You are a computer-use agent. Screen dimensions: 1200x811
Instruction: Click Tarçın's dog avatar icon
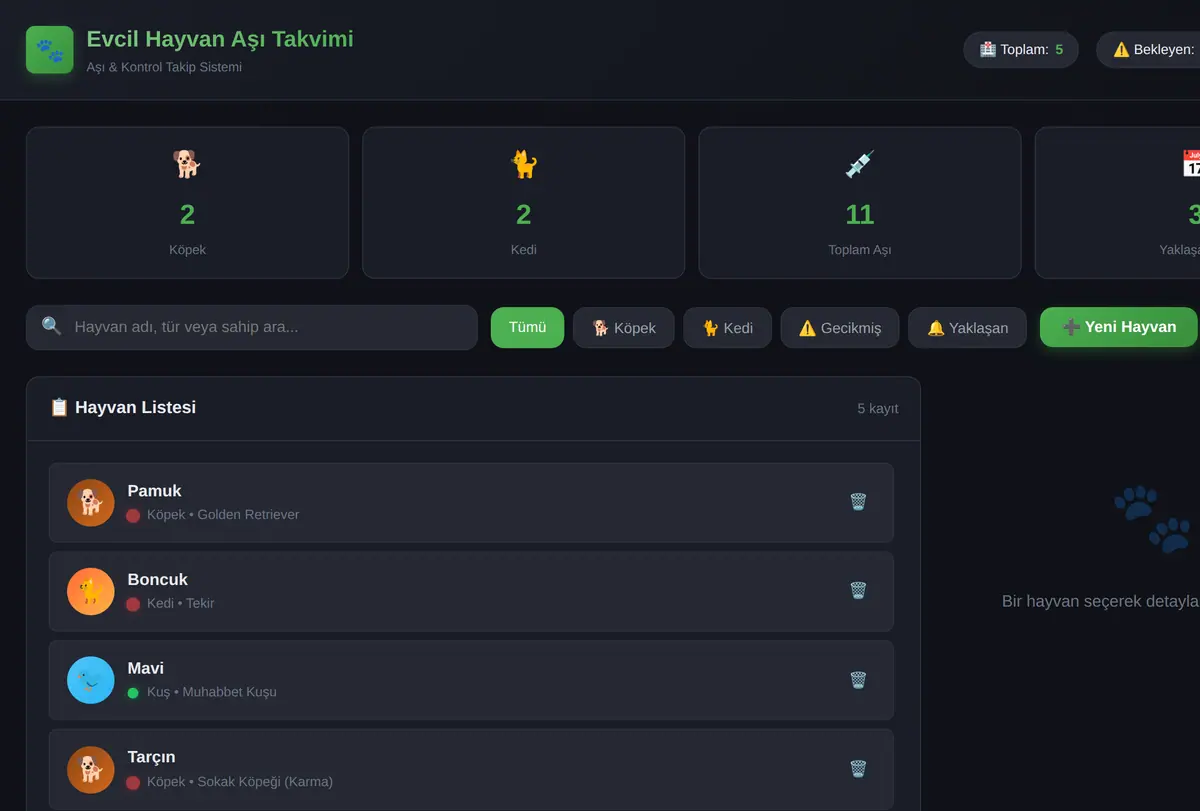91,769
